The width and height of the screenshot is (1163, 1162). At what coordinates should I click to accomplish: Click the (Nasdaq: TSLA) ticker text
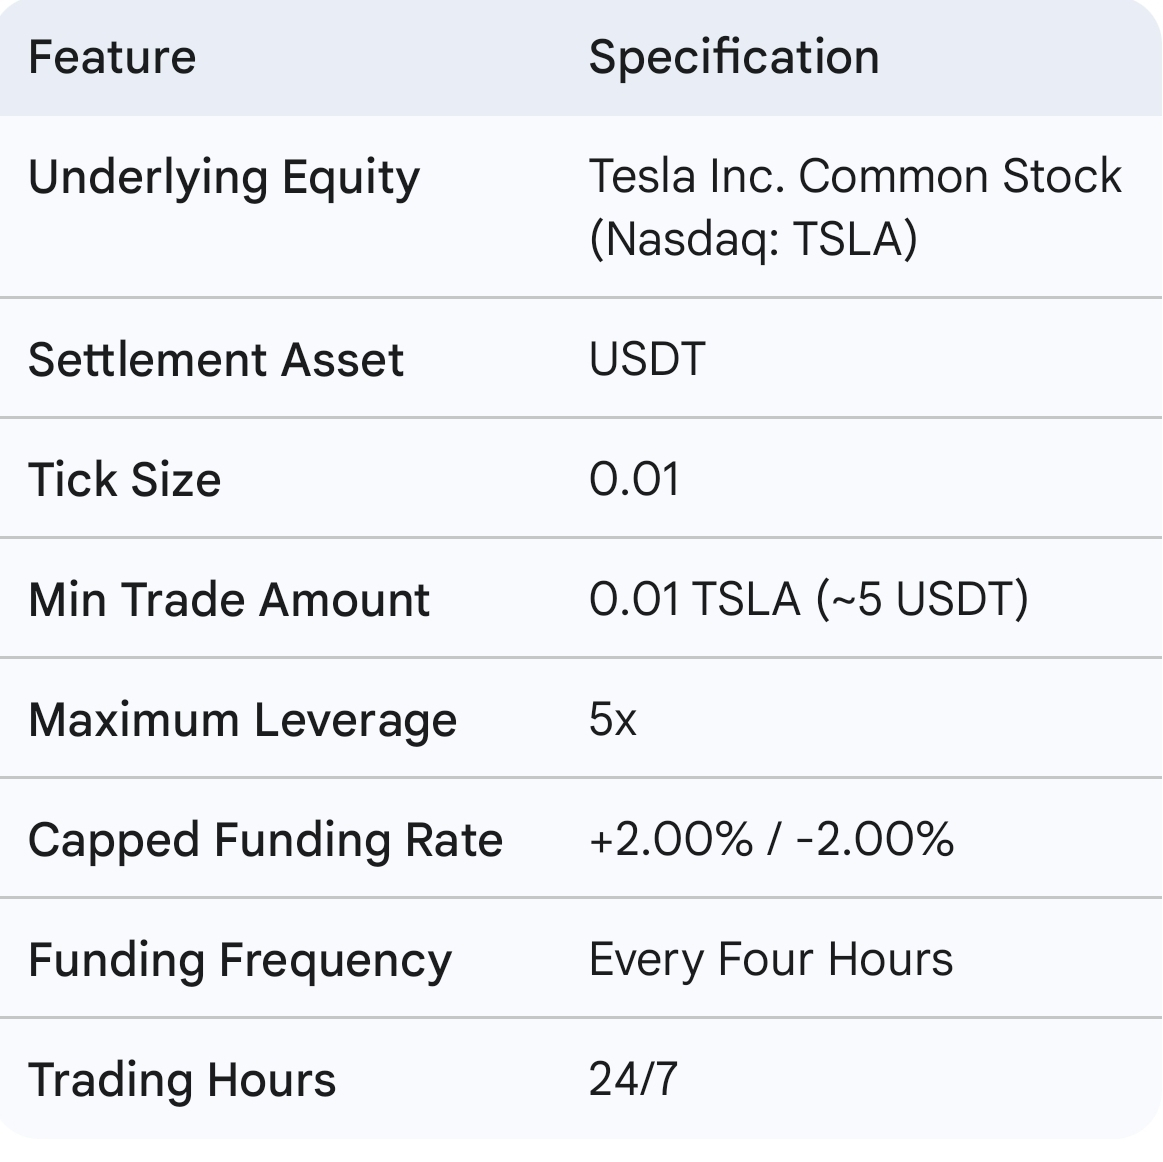(x=752, y=239)
